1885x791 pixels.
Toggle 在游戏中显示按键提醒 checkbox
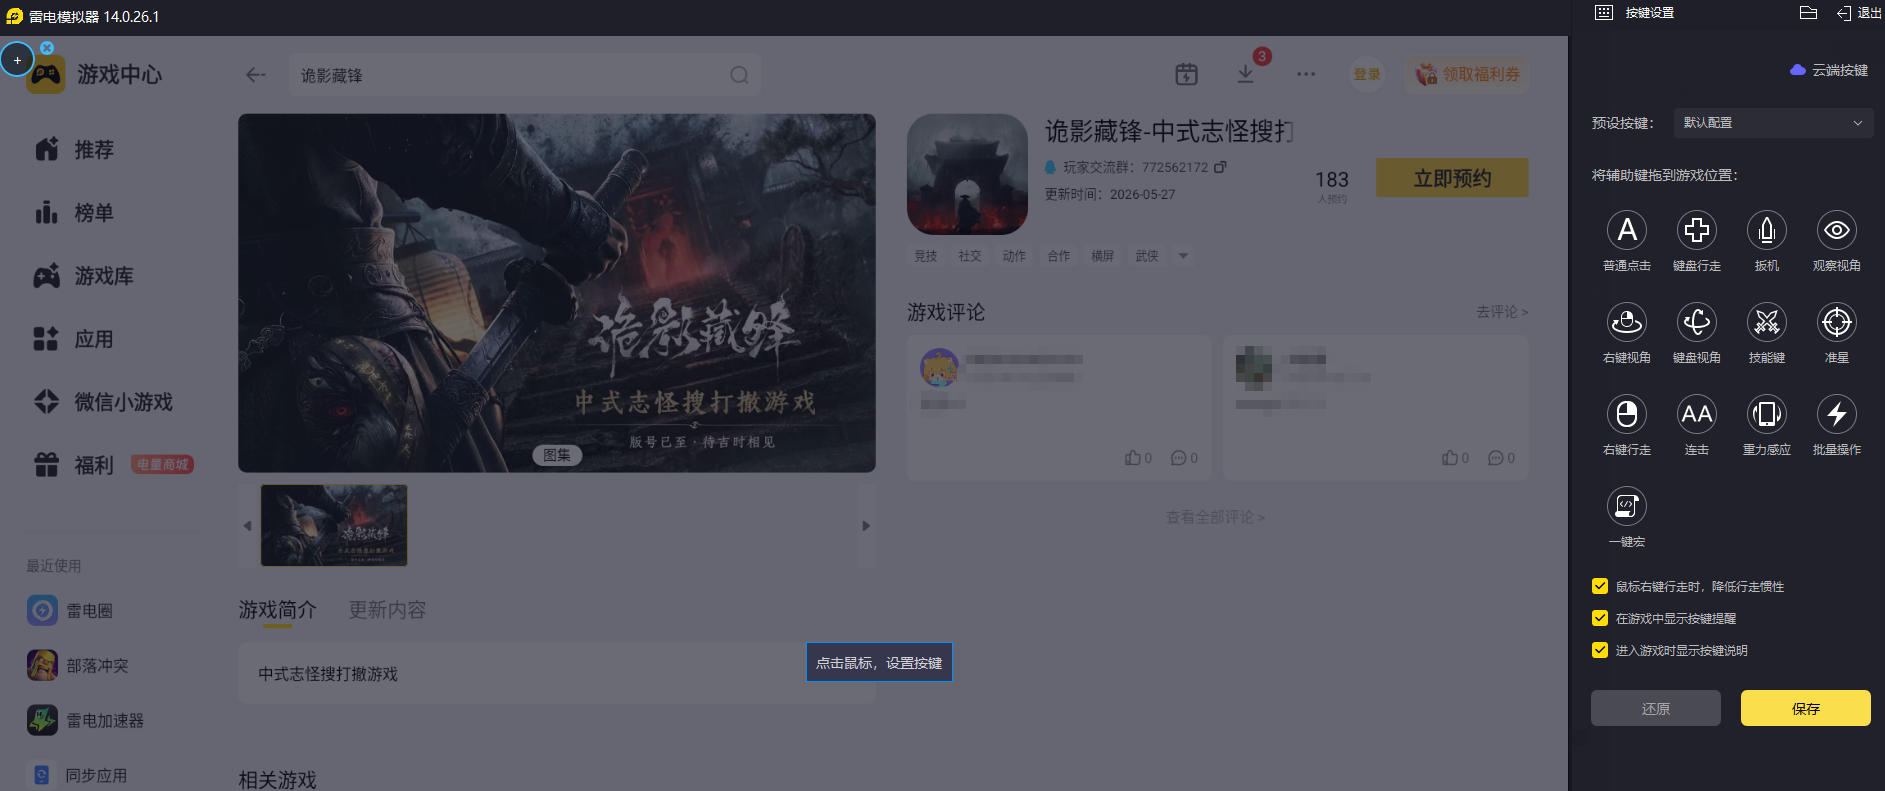click(x=1600, y=618)
